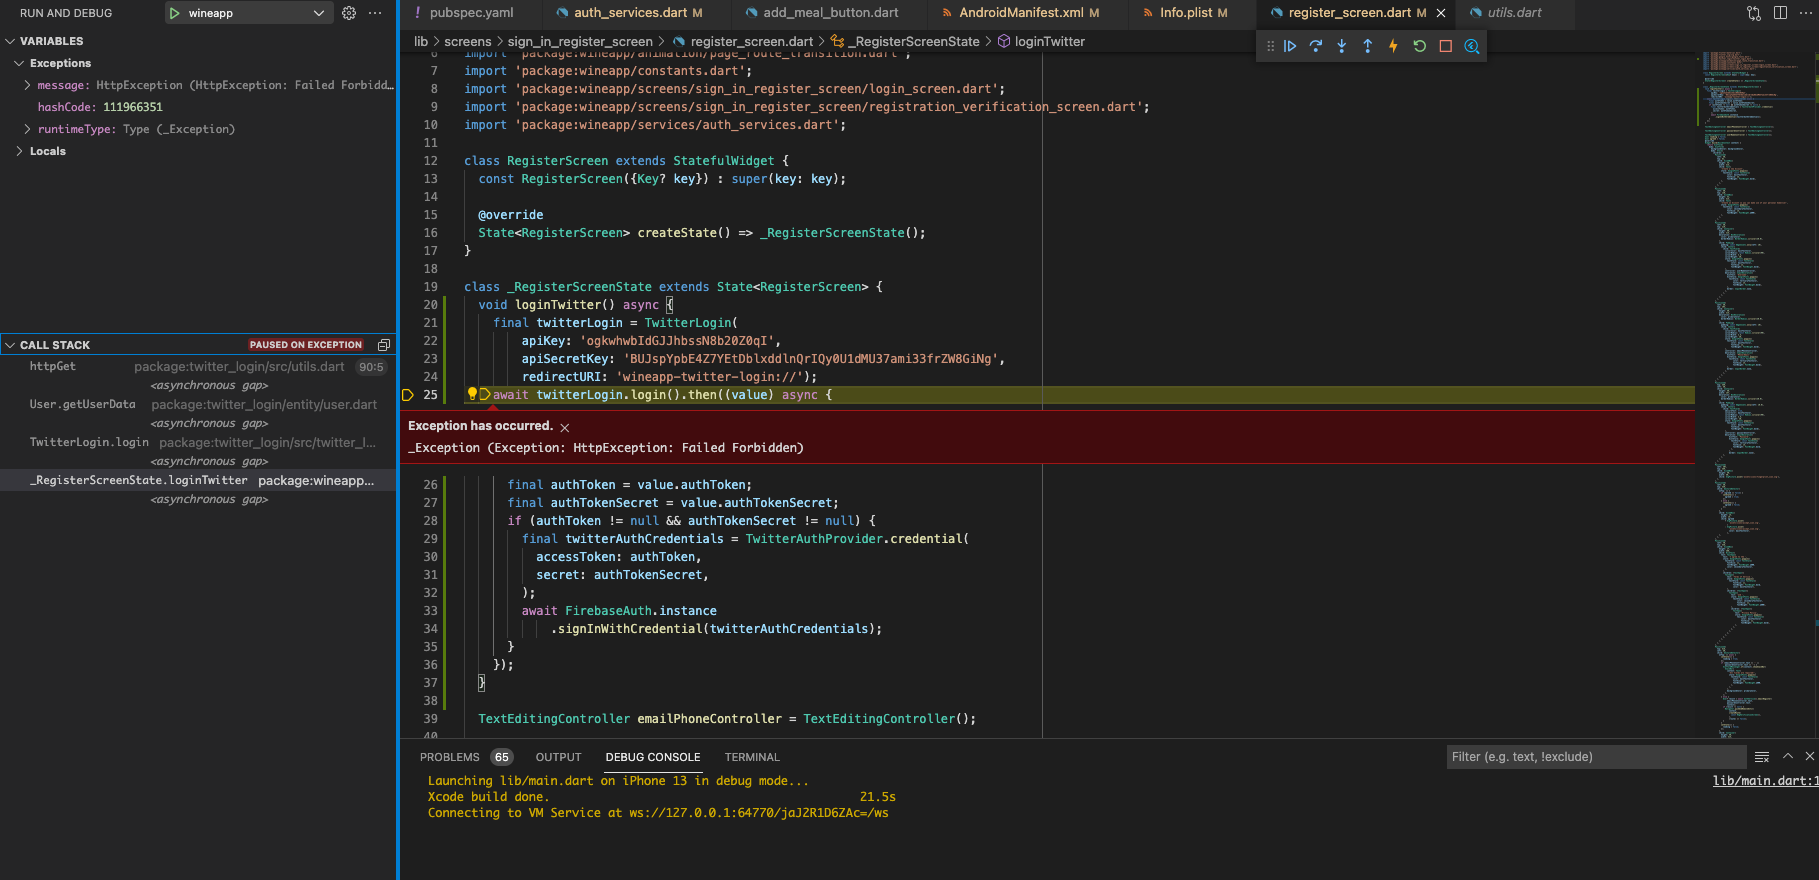Image resolution: width=1819 pixels, height=880 pixels.
Task: Click the lib breadcrumb segment
Action: [421, 41]
